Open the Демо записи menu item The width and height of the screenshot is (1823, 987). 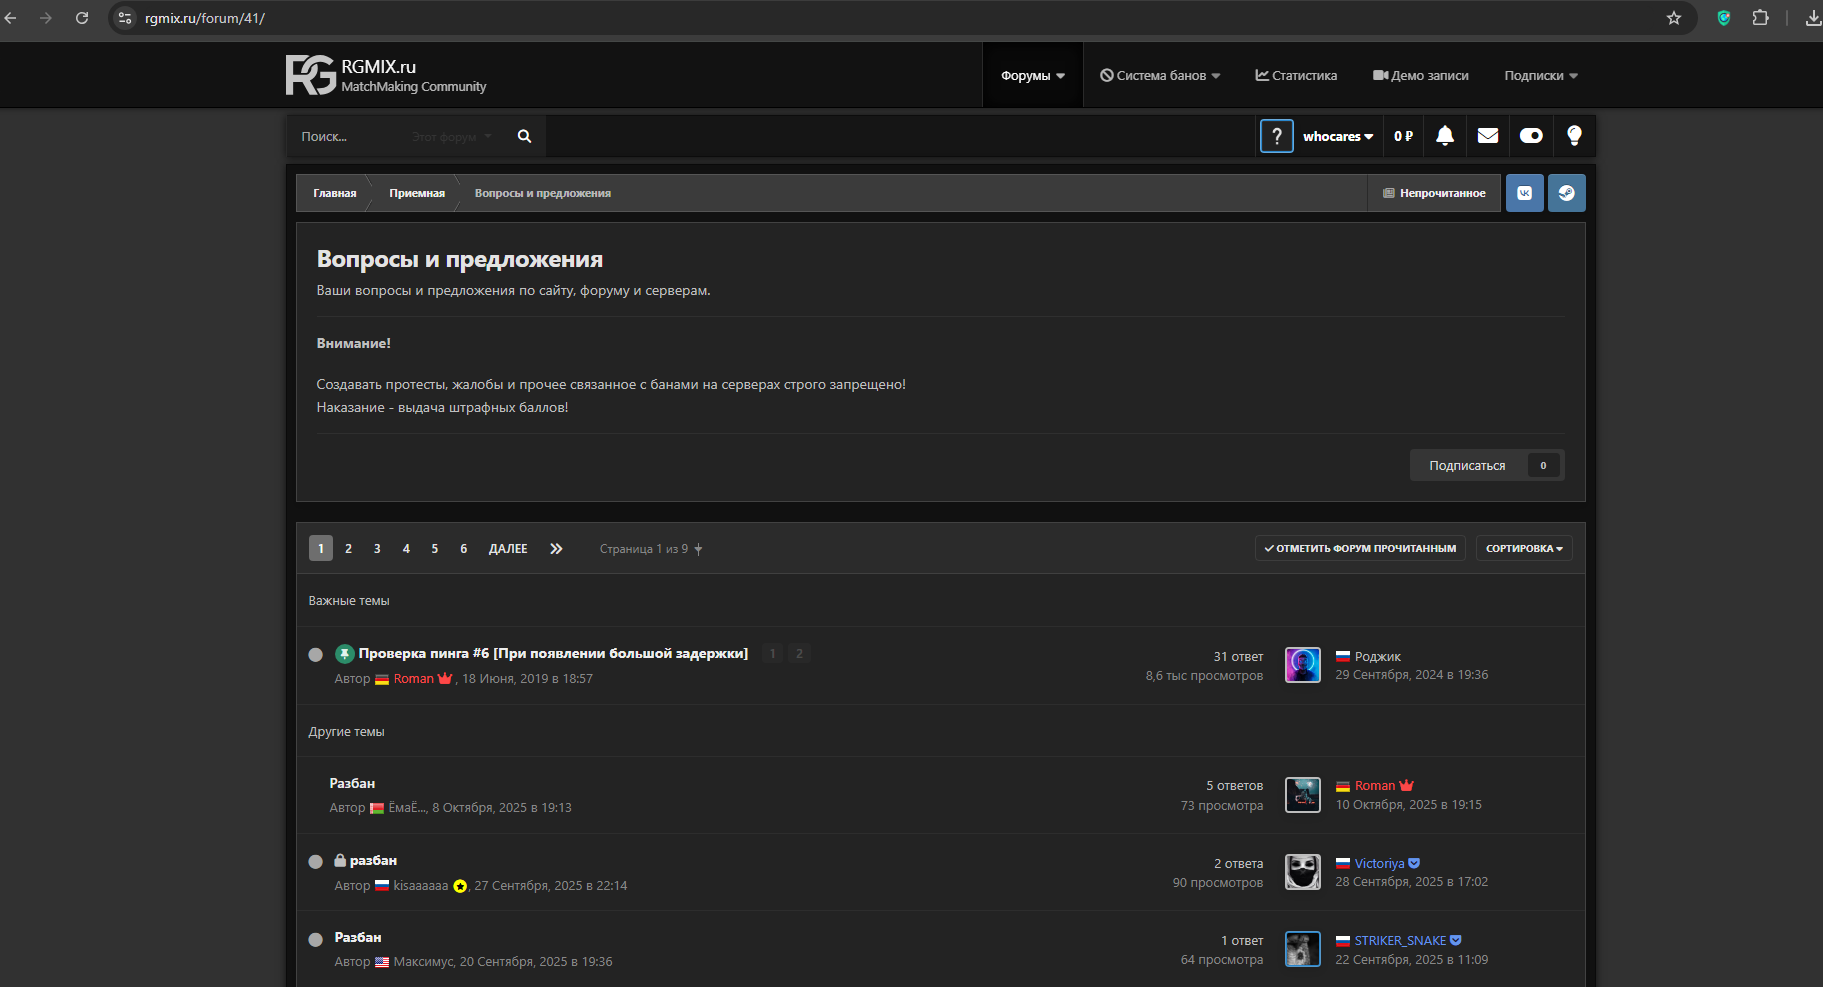pos(1420,76)
